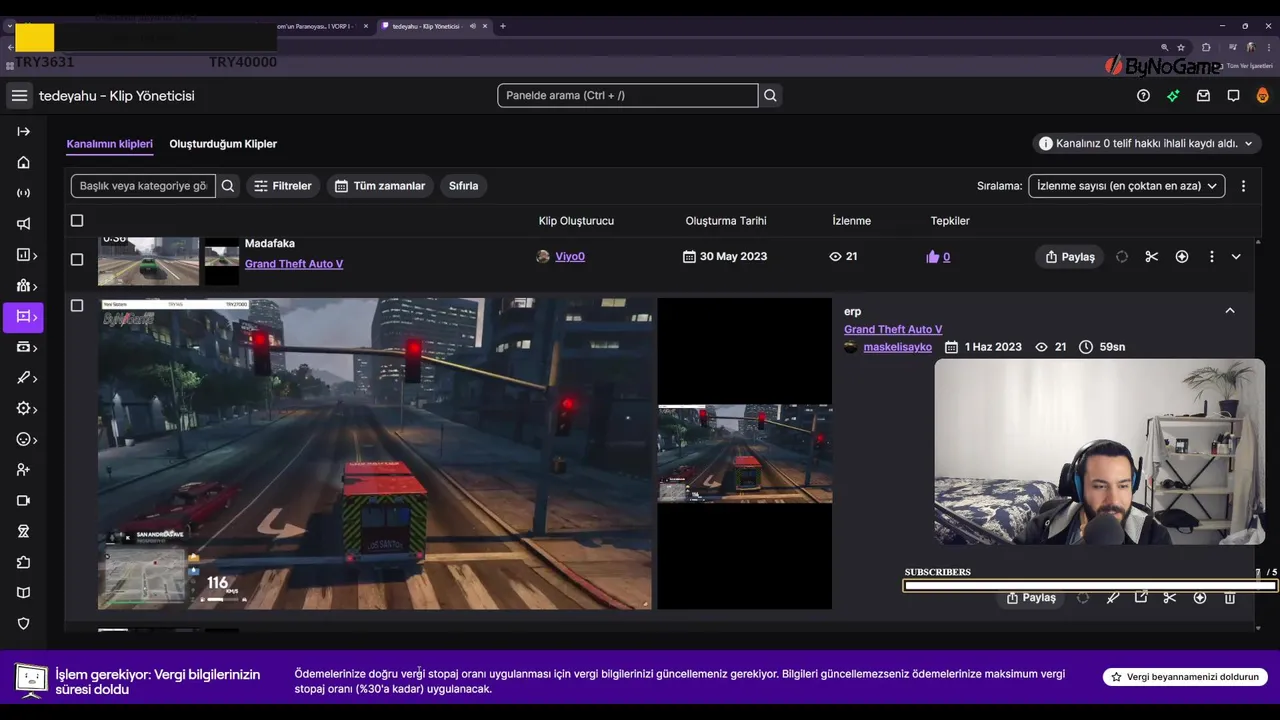Open the smiley viewer rewards sidebar icon
Screen dimensions: 1280x720
click(x=24, y=439)
